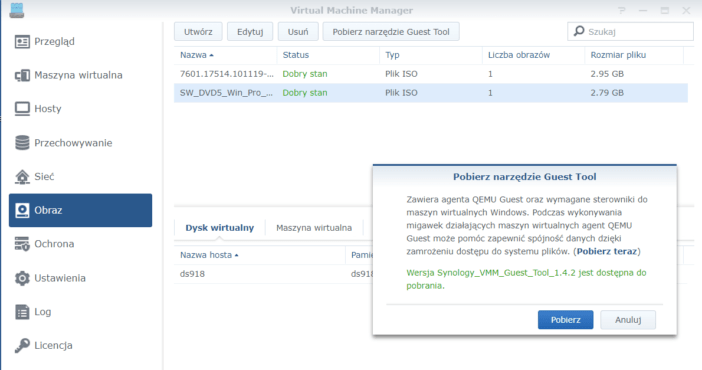
Task: Click the Ustawienia sidebar label
Action: [x=60, y=278]
